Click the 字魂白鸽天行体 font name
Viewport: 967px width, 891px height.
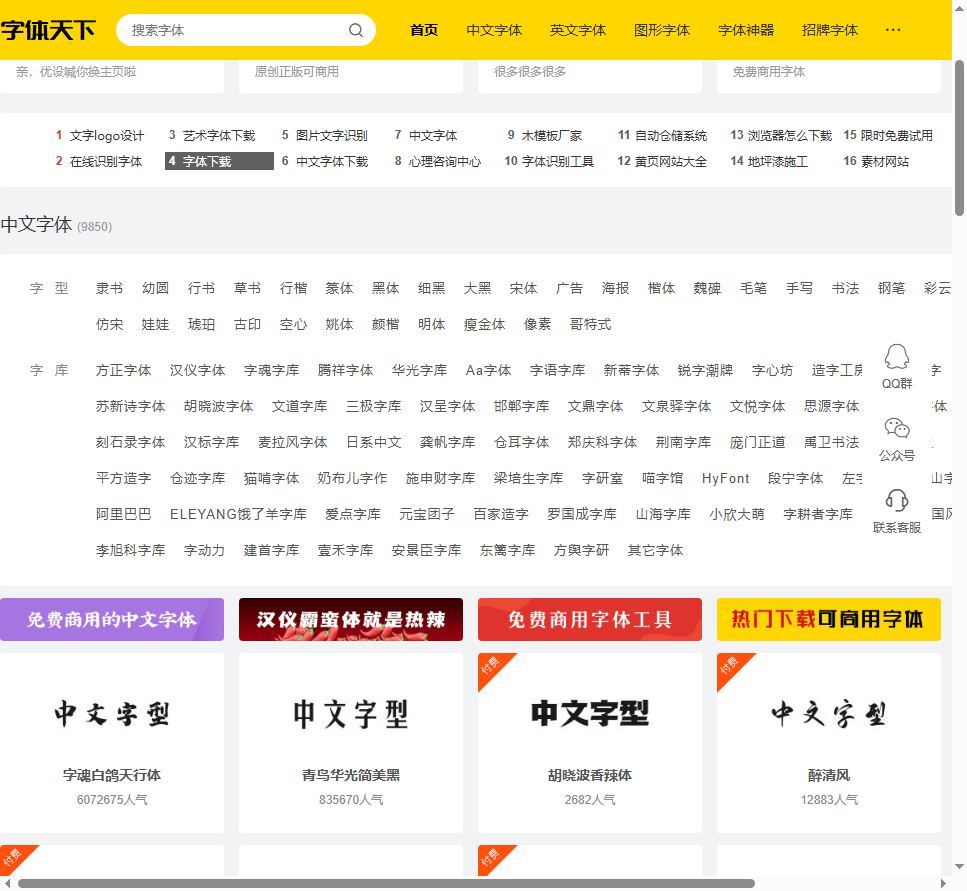point(112,775)
